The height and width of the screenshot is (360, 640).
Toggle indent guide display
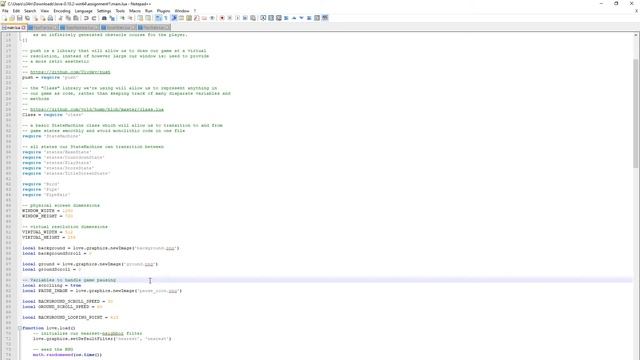coord(173,18)
